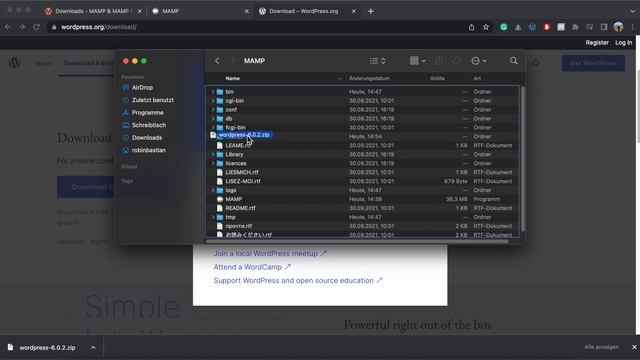Bookmark this page with star icon
Viewport: 640px width, 360px height.
486,27
